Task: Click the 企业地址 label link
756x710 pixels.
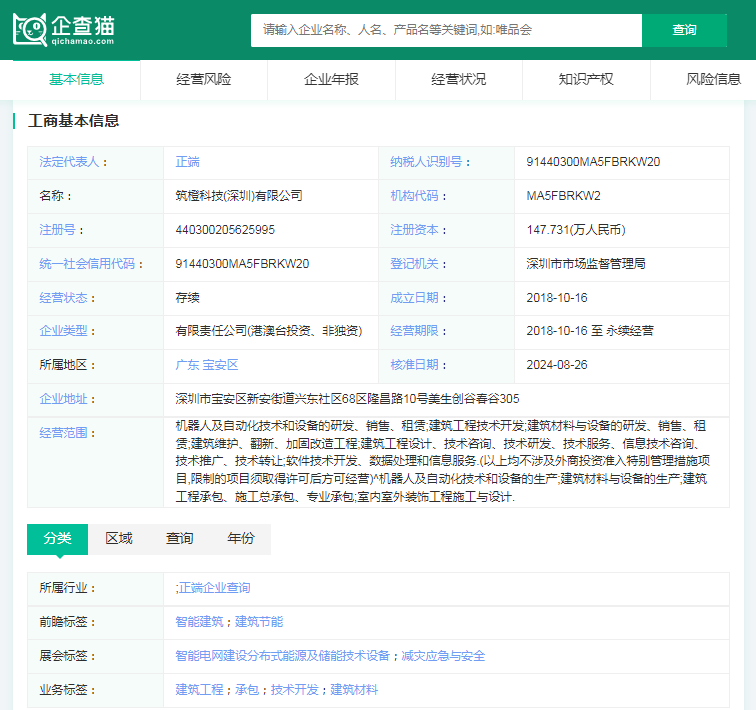Action: pyautogui.click(x=63, y=399)
